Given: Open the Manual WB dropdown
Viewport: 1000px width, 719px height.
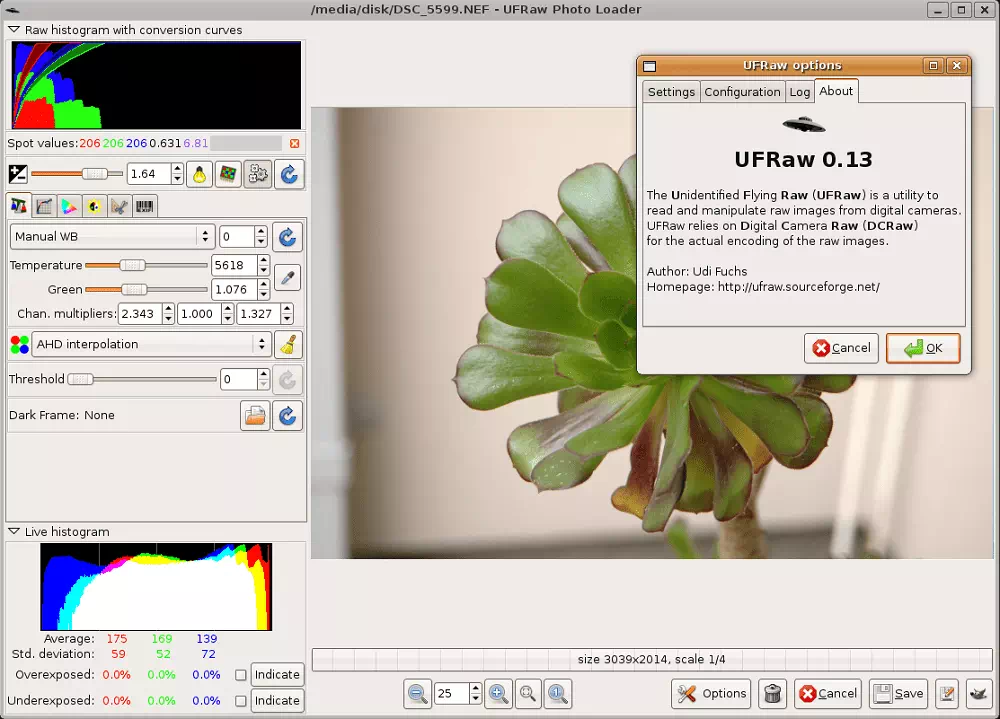Looking at the screenshot, I should pos(113,237).
